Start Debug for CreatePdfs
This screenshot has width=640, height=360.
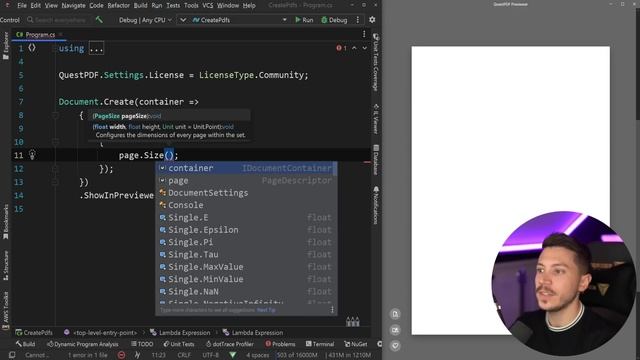334,20
